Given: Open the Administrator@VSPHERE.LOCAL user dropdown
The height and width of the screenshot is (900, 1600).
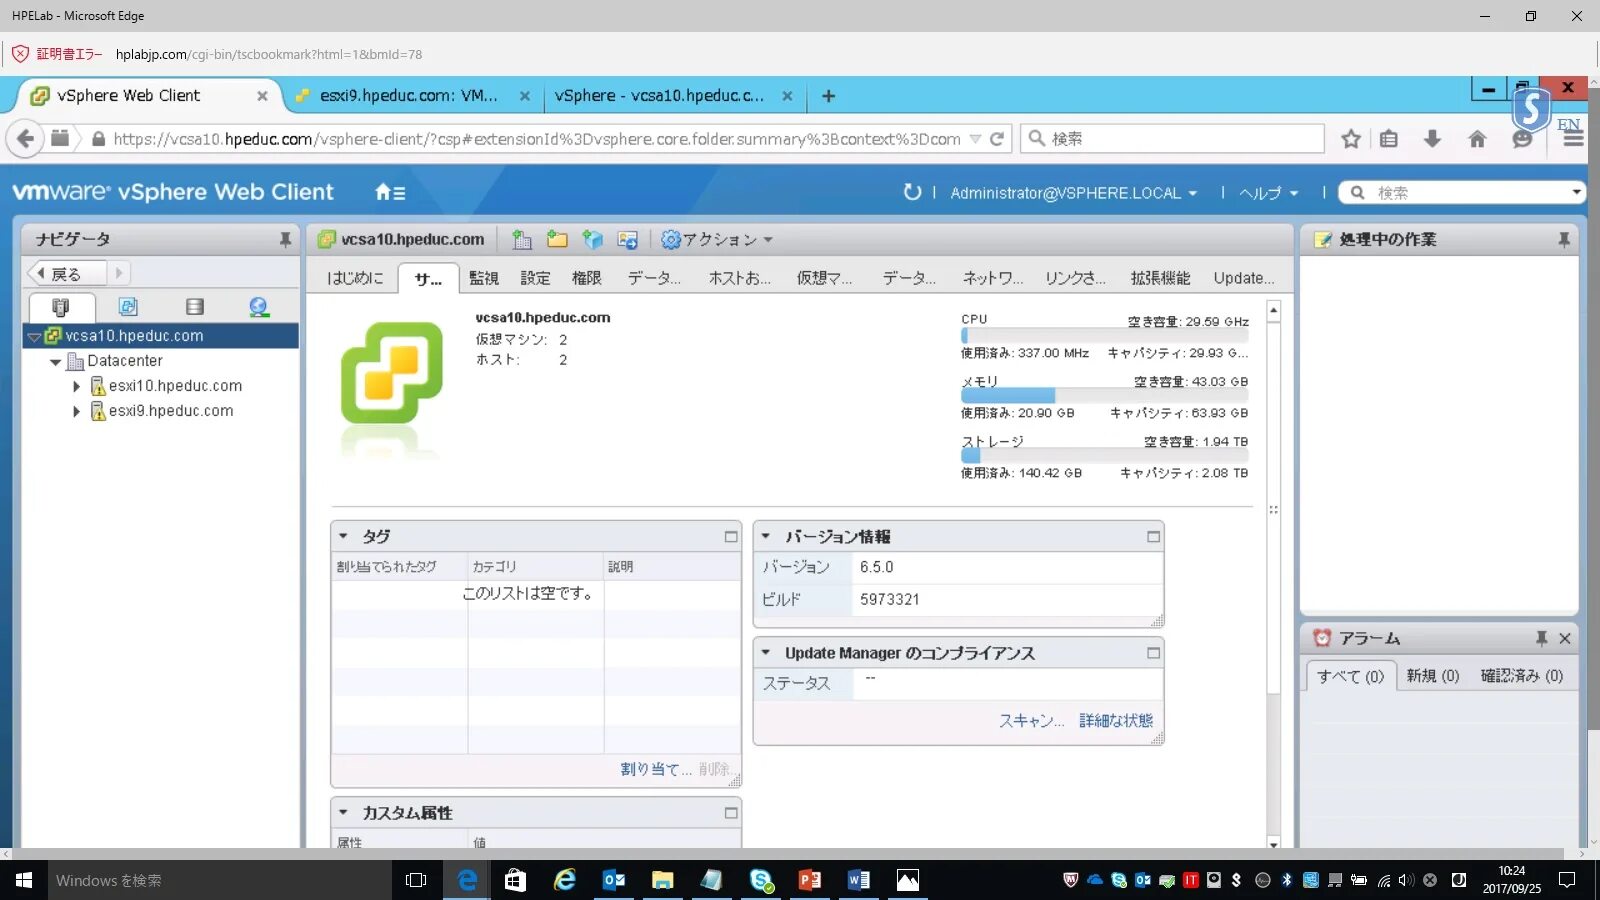Looking at the screenshot, I should [x=1073, y=193].
